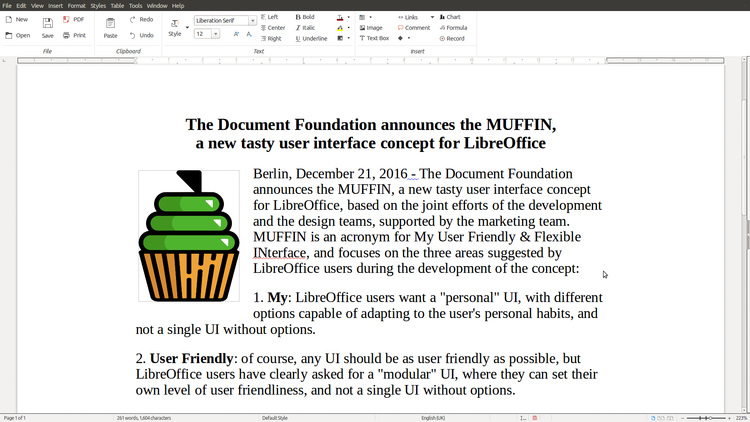Toggle Italic formatting
This screenshot has width=750, height=422.
305,28
